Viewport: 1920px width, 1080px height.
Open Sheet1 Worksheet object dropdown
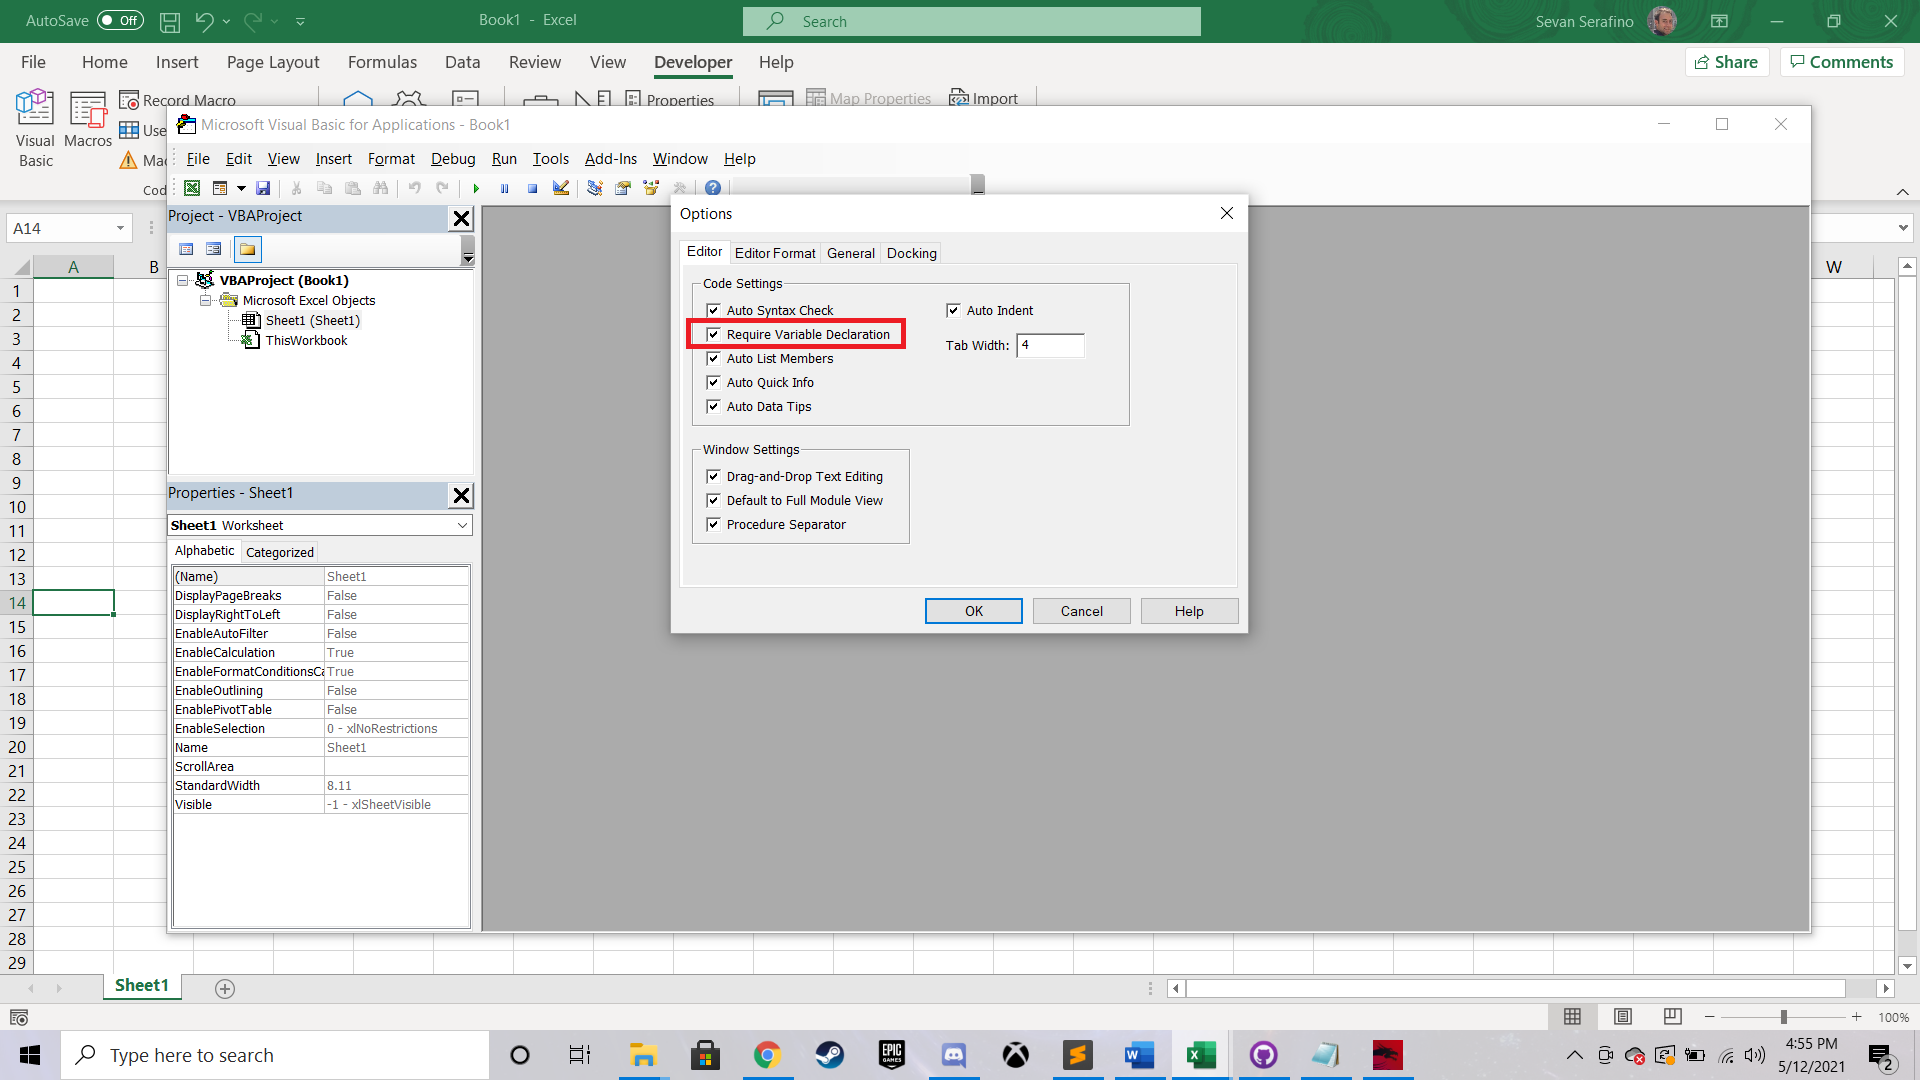pyautogui.click(x=462, y=525)
